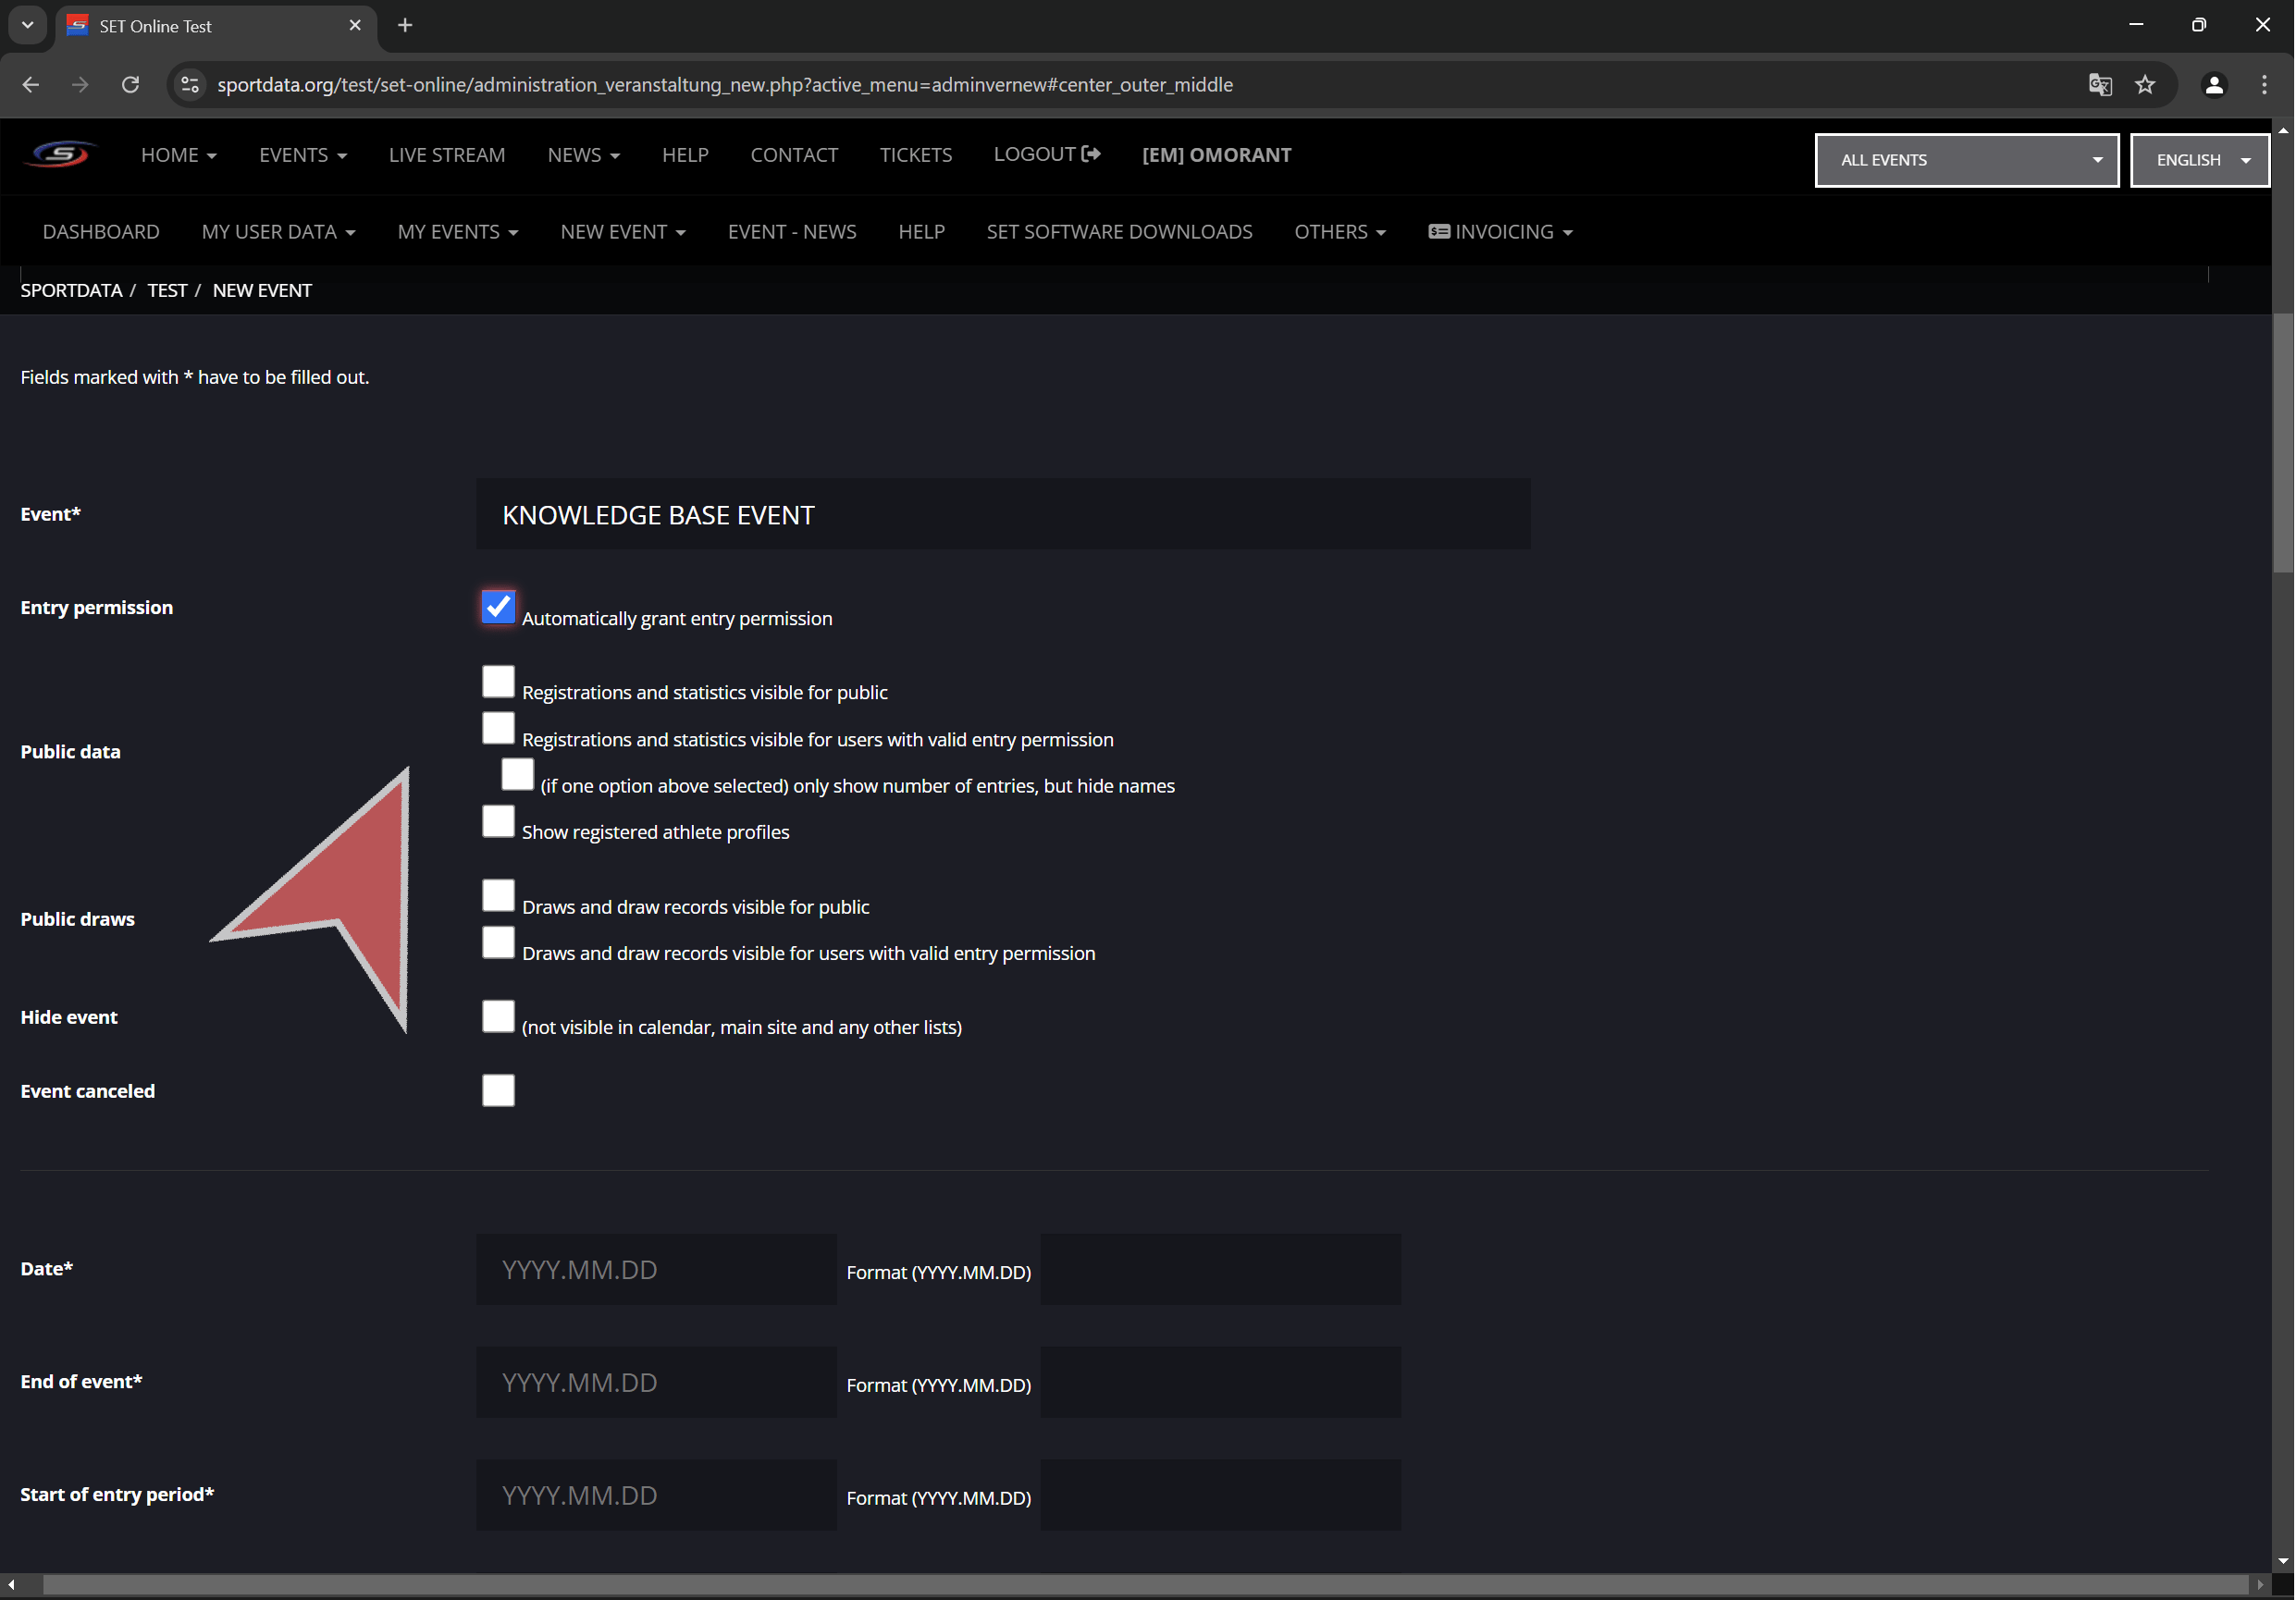Open a new browser tab with plus icon

click(x=405, y=25)
